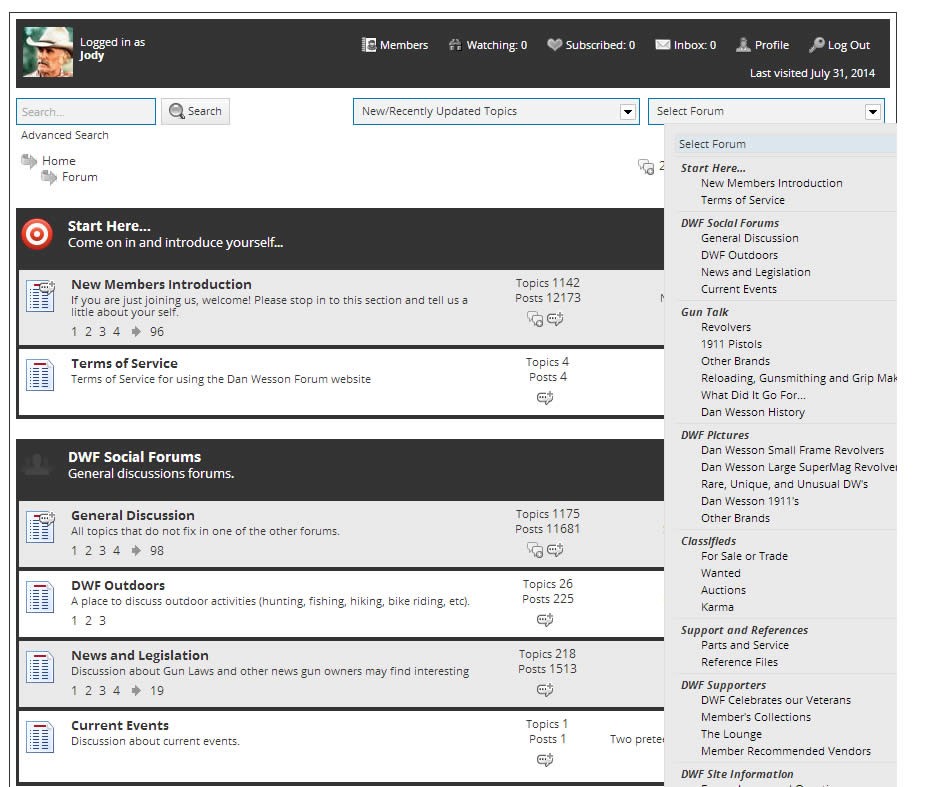Image resolution: width=929 pixels, height=787 pixels.
Task: Go to page 19 of News and Legislation
Action: 157,691
